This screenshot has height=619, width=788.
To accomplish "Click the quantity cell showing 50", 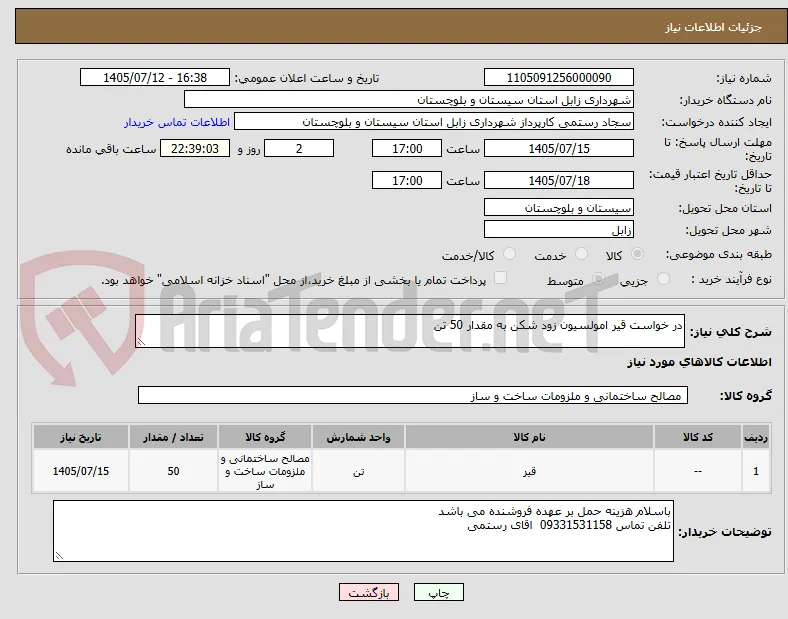I will click(173, 471).
